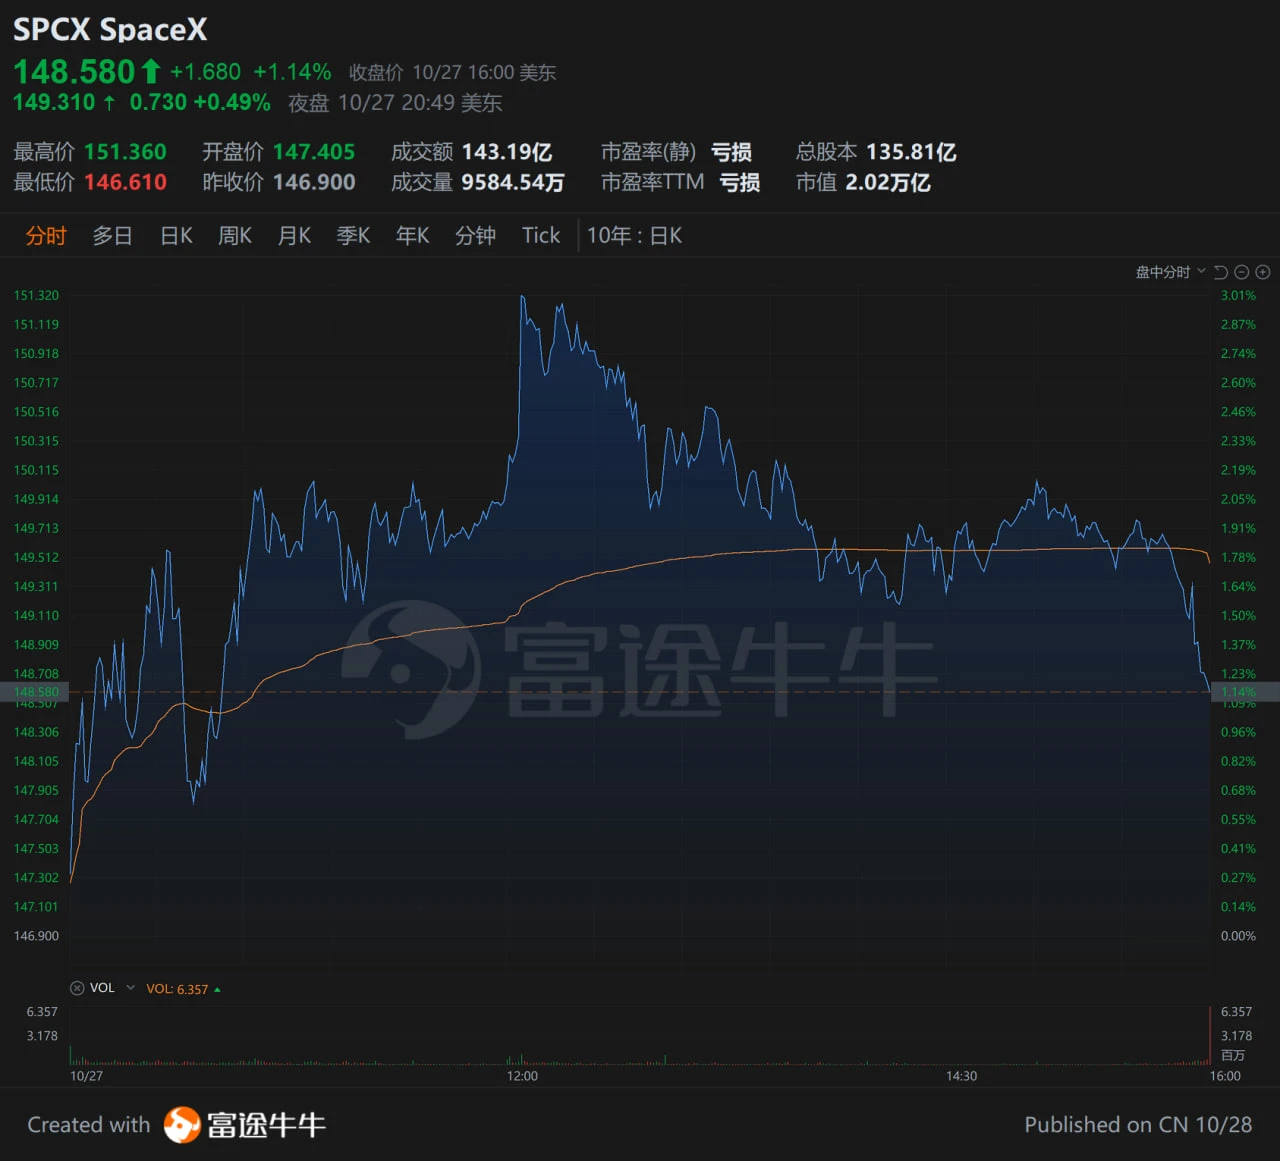Click the after-hours price 149.310
Screen dimensions: 1280x1161
click(54, 102)
